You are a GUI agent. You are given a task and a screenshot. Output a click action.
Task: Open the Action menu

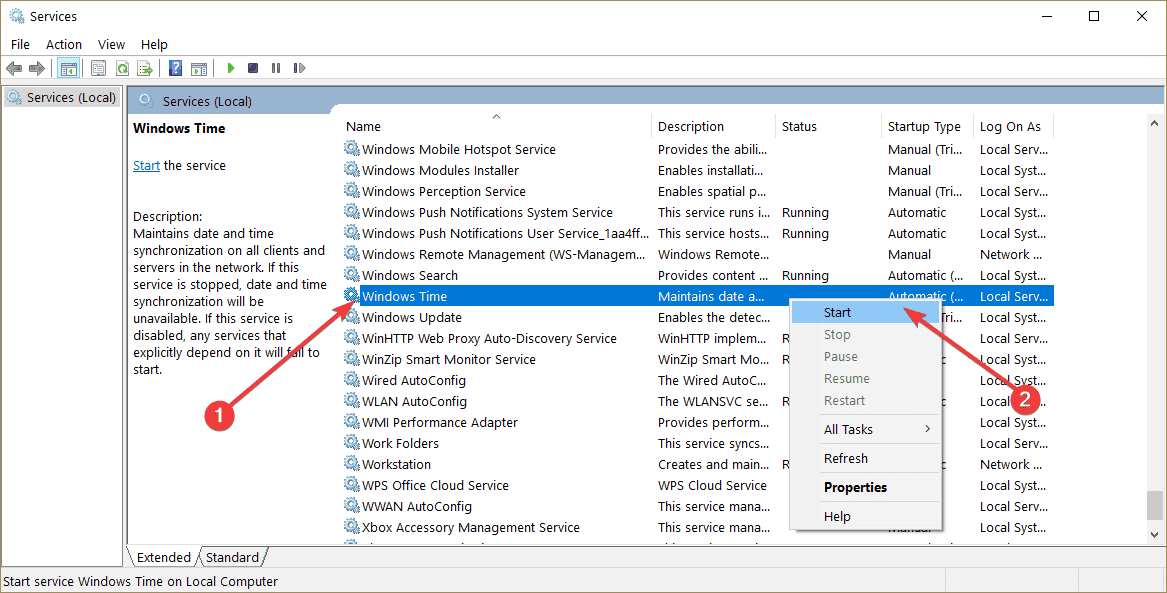(x=64, y=45)
